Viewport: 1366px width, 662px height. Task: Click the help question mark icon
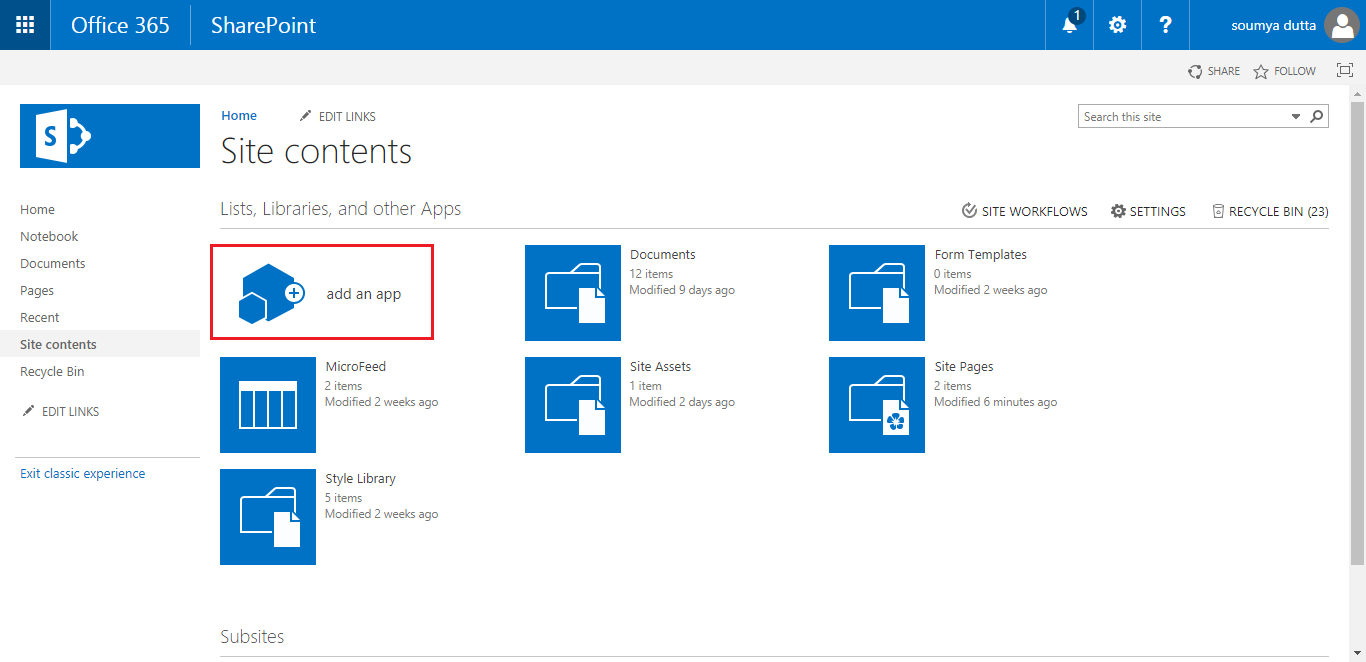(1165, 25)
